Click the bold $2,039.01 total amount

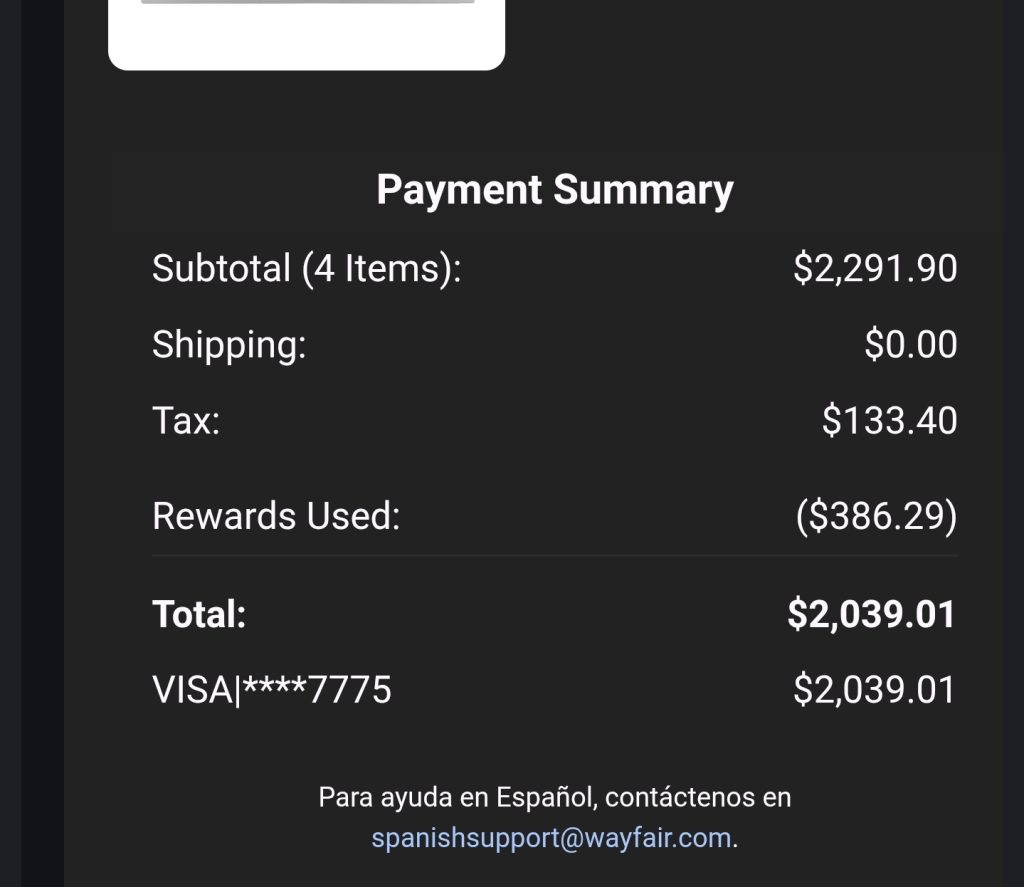click(x=871, y=614)
